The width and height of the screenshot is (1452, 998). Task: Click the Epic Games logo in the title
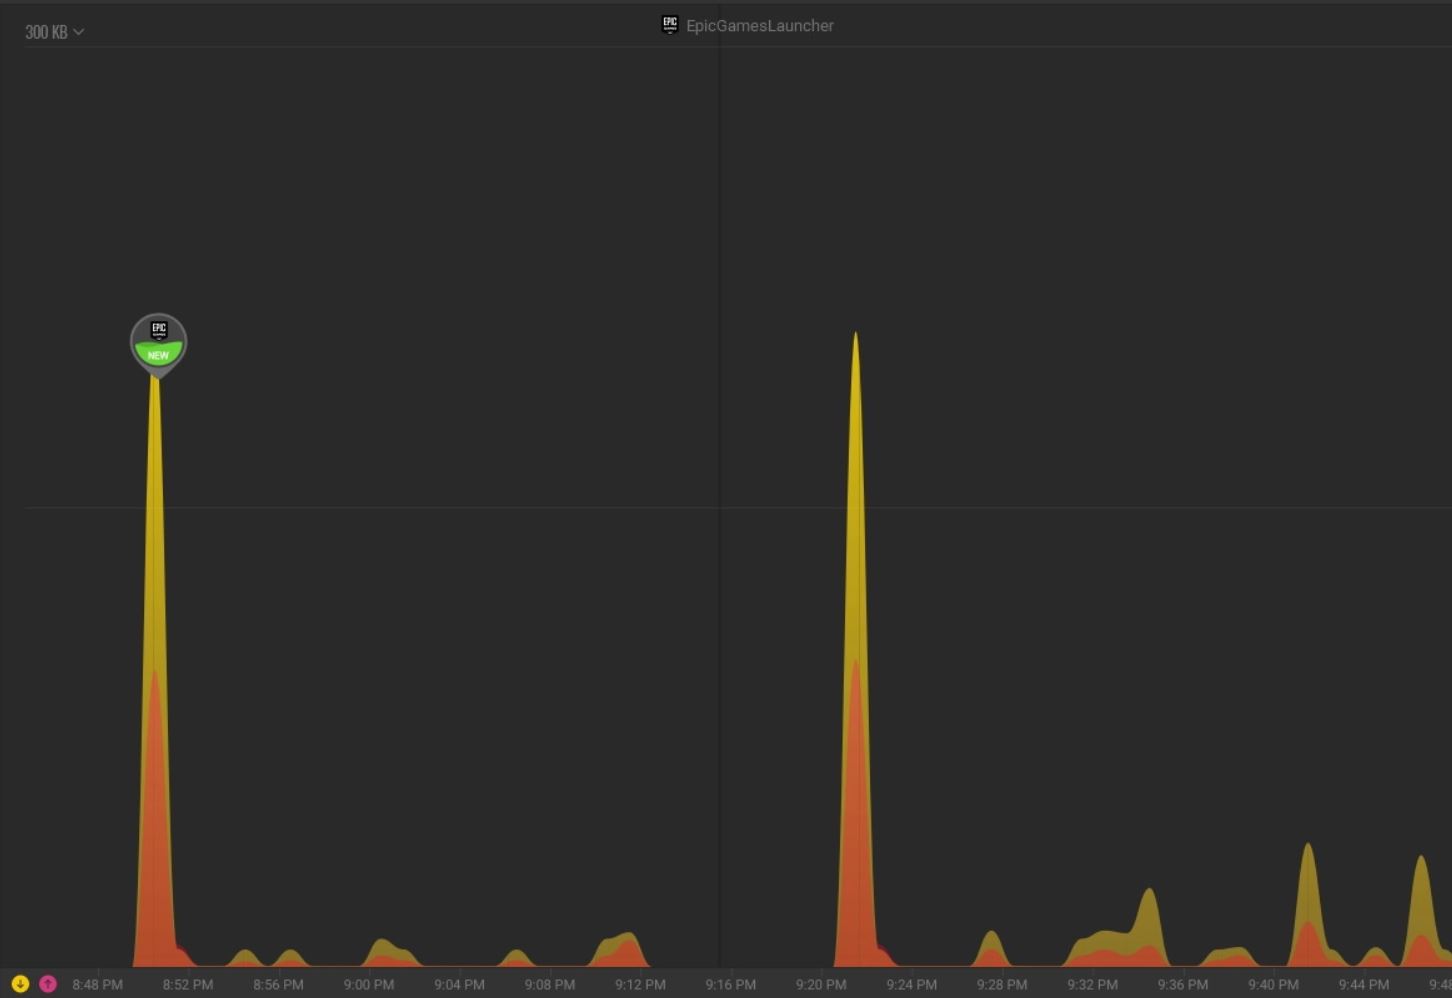tap(670, 25)
